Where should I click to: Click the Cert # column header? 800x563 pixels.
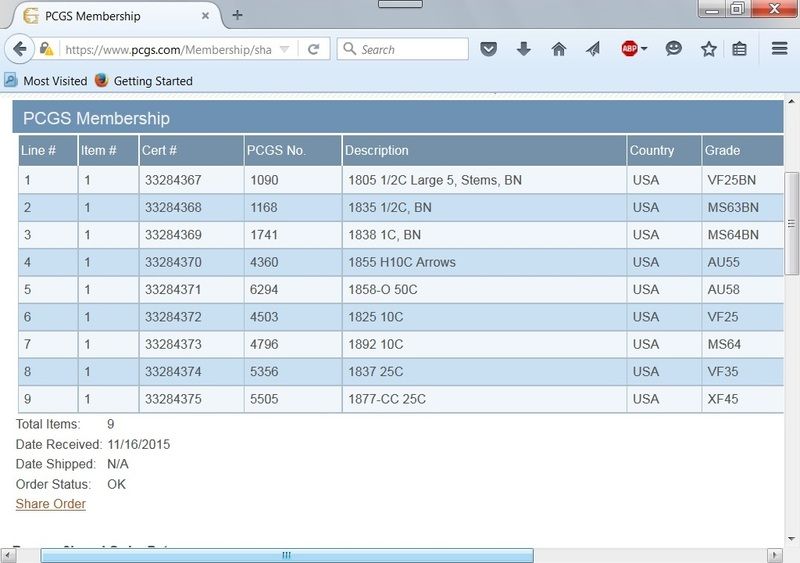[x=191, y=150]
